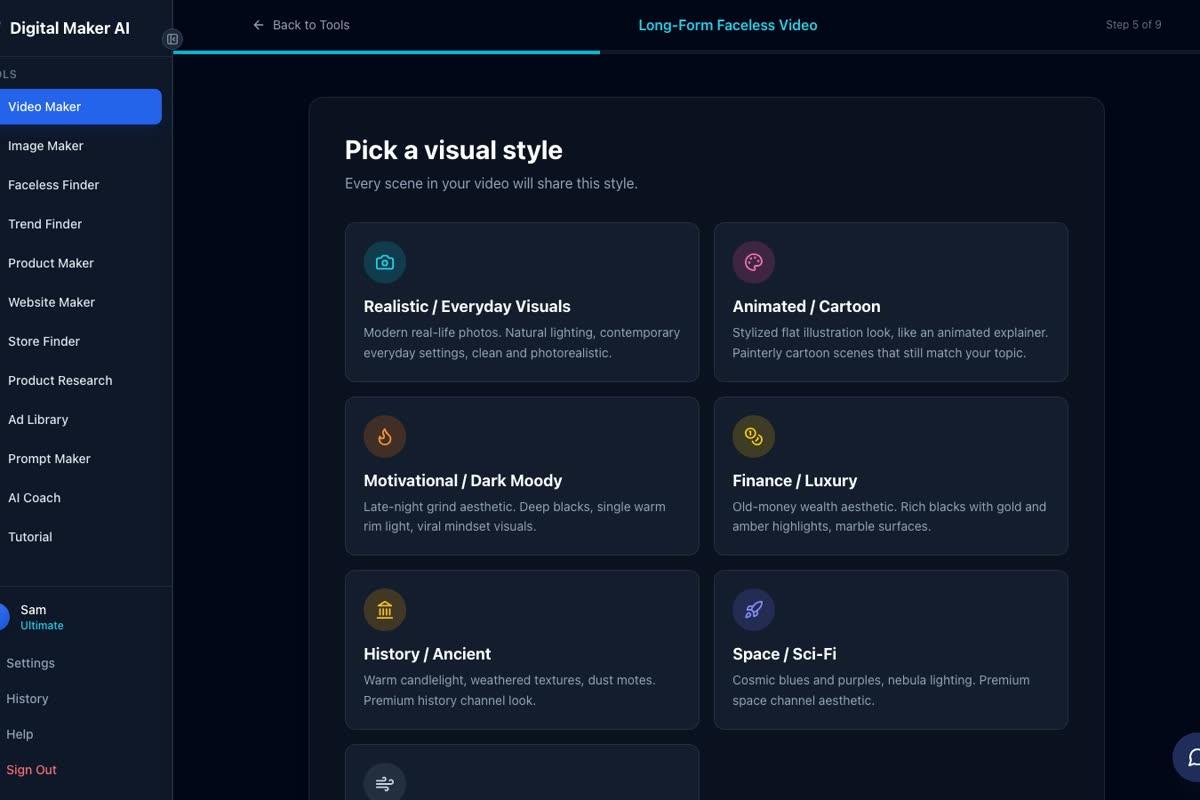Viewport: 1200px width, 800px height.
Task: Open AI Coach
Action: (80, 497)
